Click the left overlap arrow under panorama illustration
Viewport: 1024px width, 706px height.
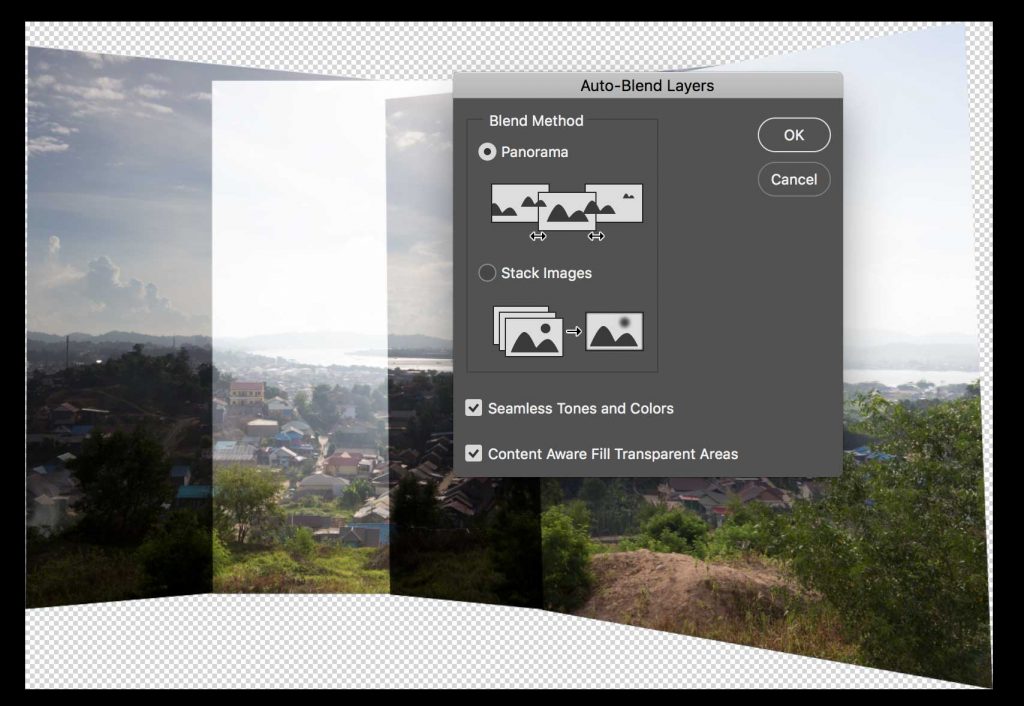538,236
